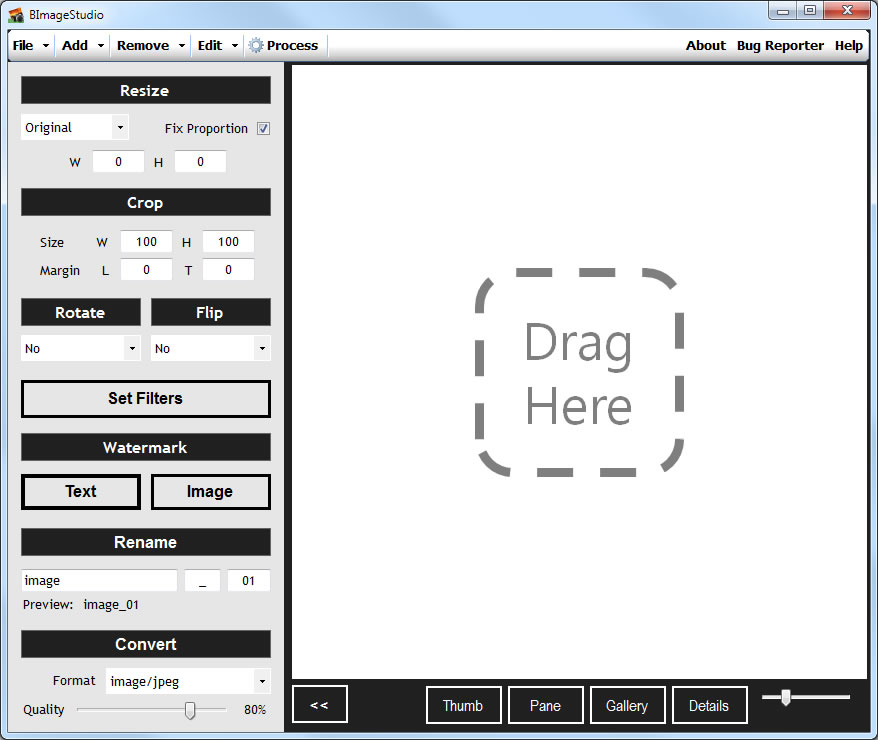The image size is (878, 740).
Task: Click the Drag Here drop area
Action: pyautogui.click(x=579, y=373)
